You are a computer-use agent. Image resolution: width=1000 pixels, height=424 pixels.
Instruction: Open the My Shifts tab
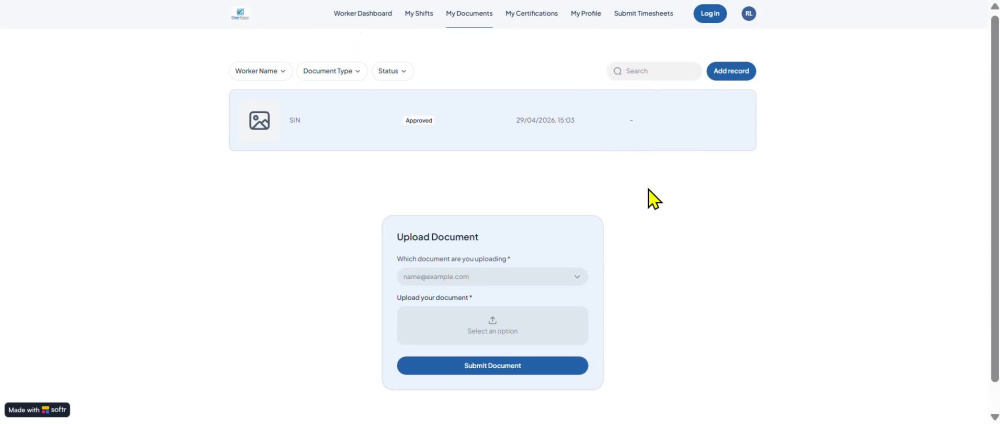coord(419,13)
